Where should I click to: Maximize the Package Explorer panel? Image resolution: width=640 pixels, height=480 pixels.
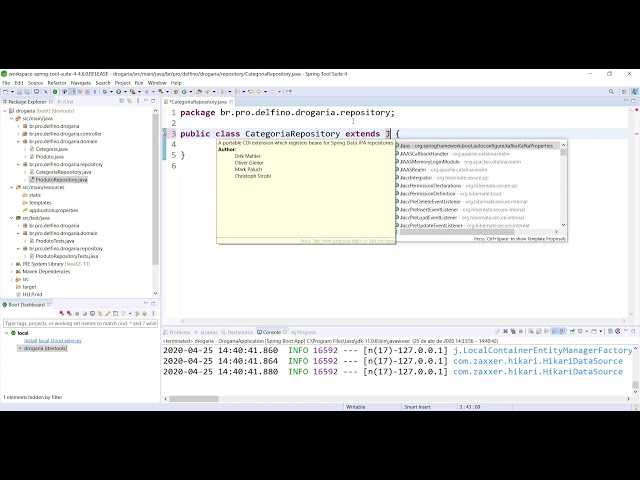[x=153, y=101]
